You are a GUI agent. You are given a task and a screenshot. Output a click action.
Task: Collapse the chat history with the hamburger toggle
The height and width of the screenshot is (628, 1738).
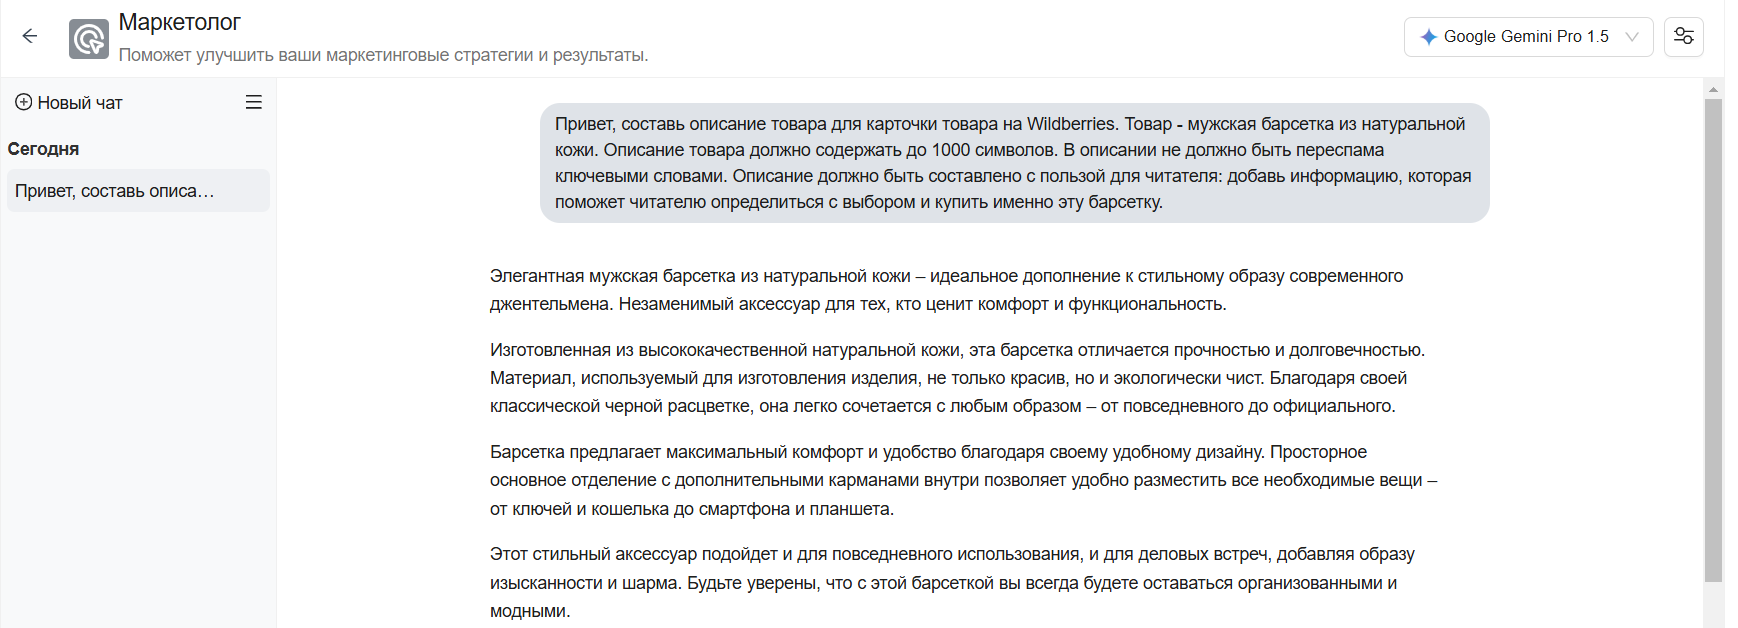254,101
